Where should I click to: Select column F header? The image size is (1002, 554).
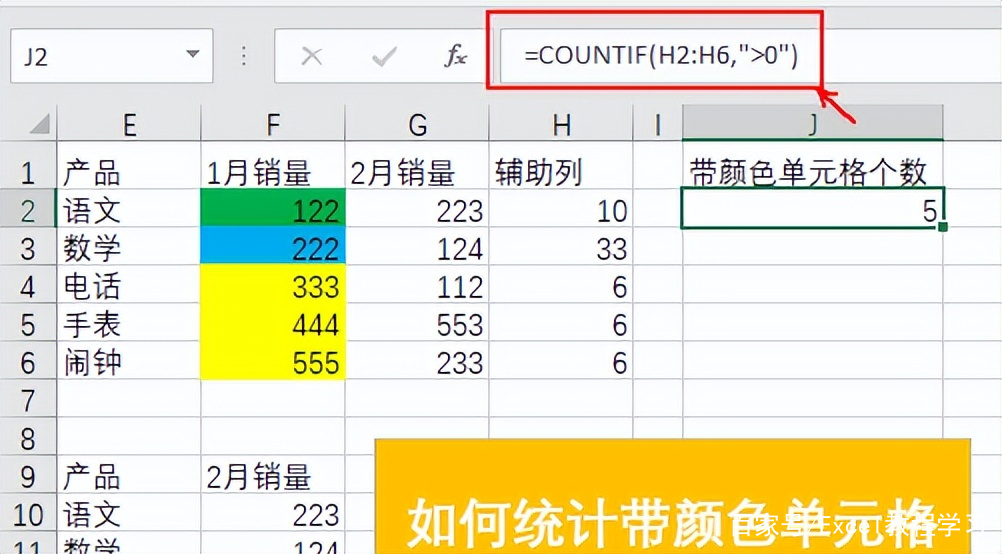click(x=273, y=124)
